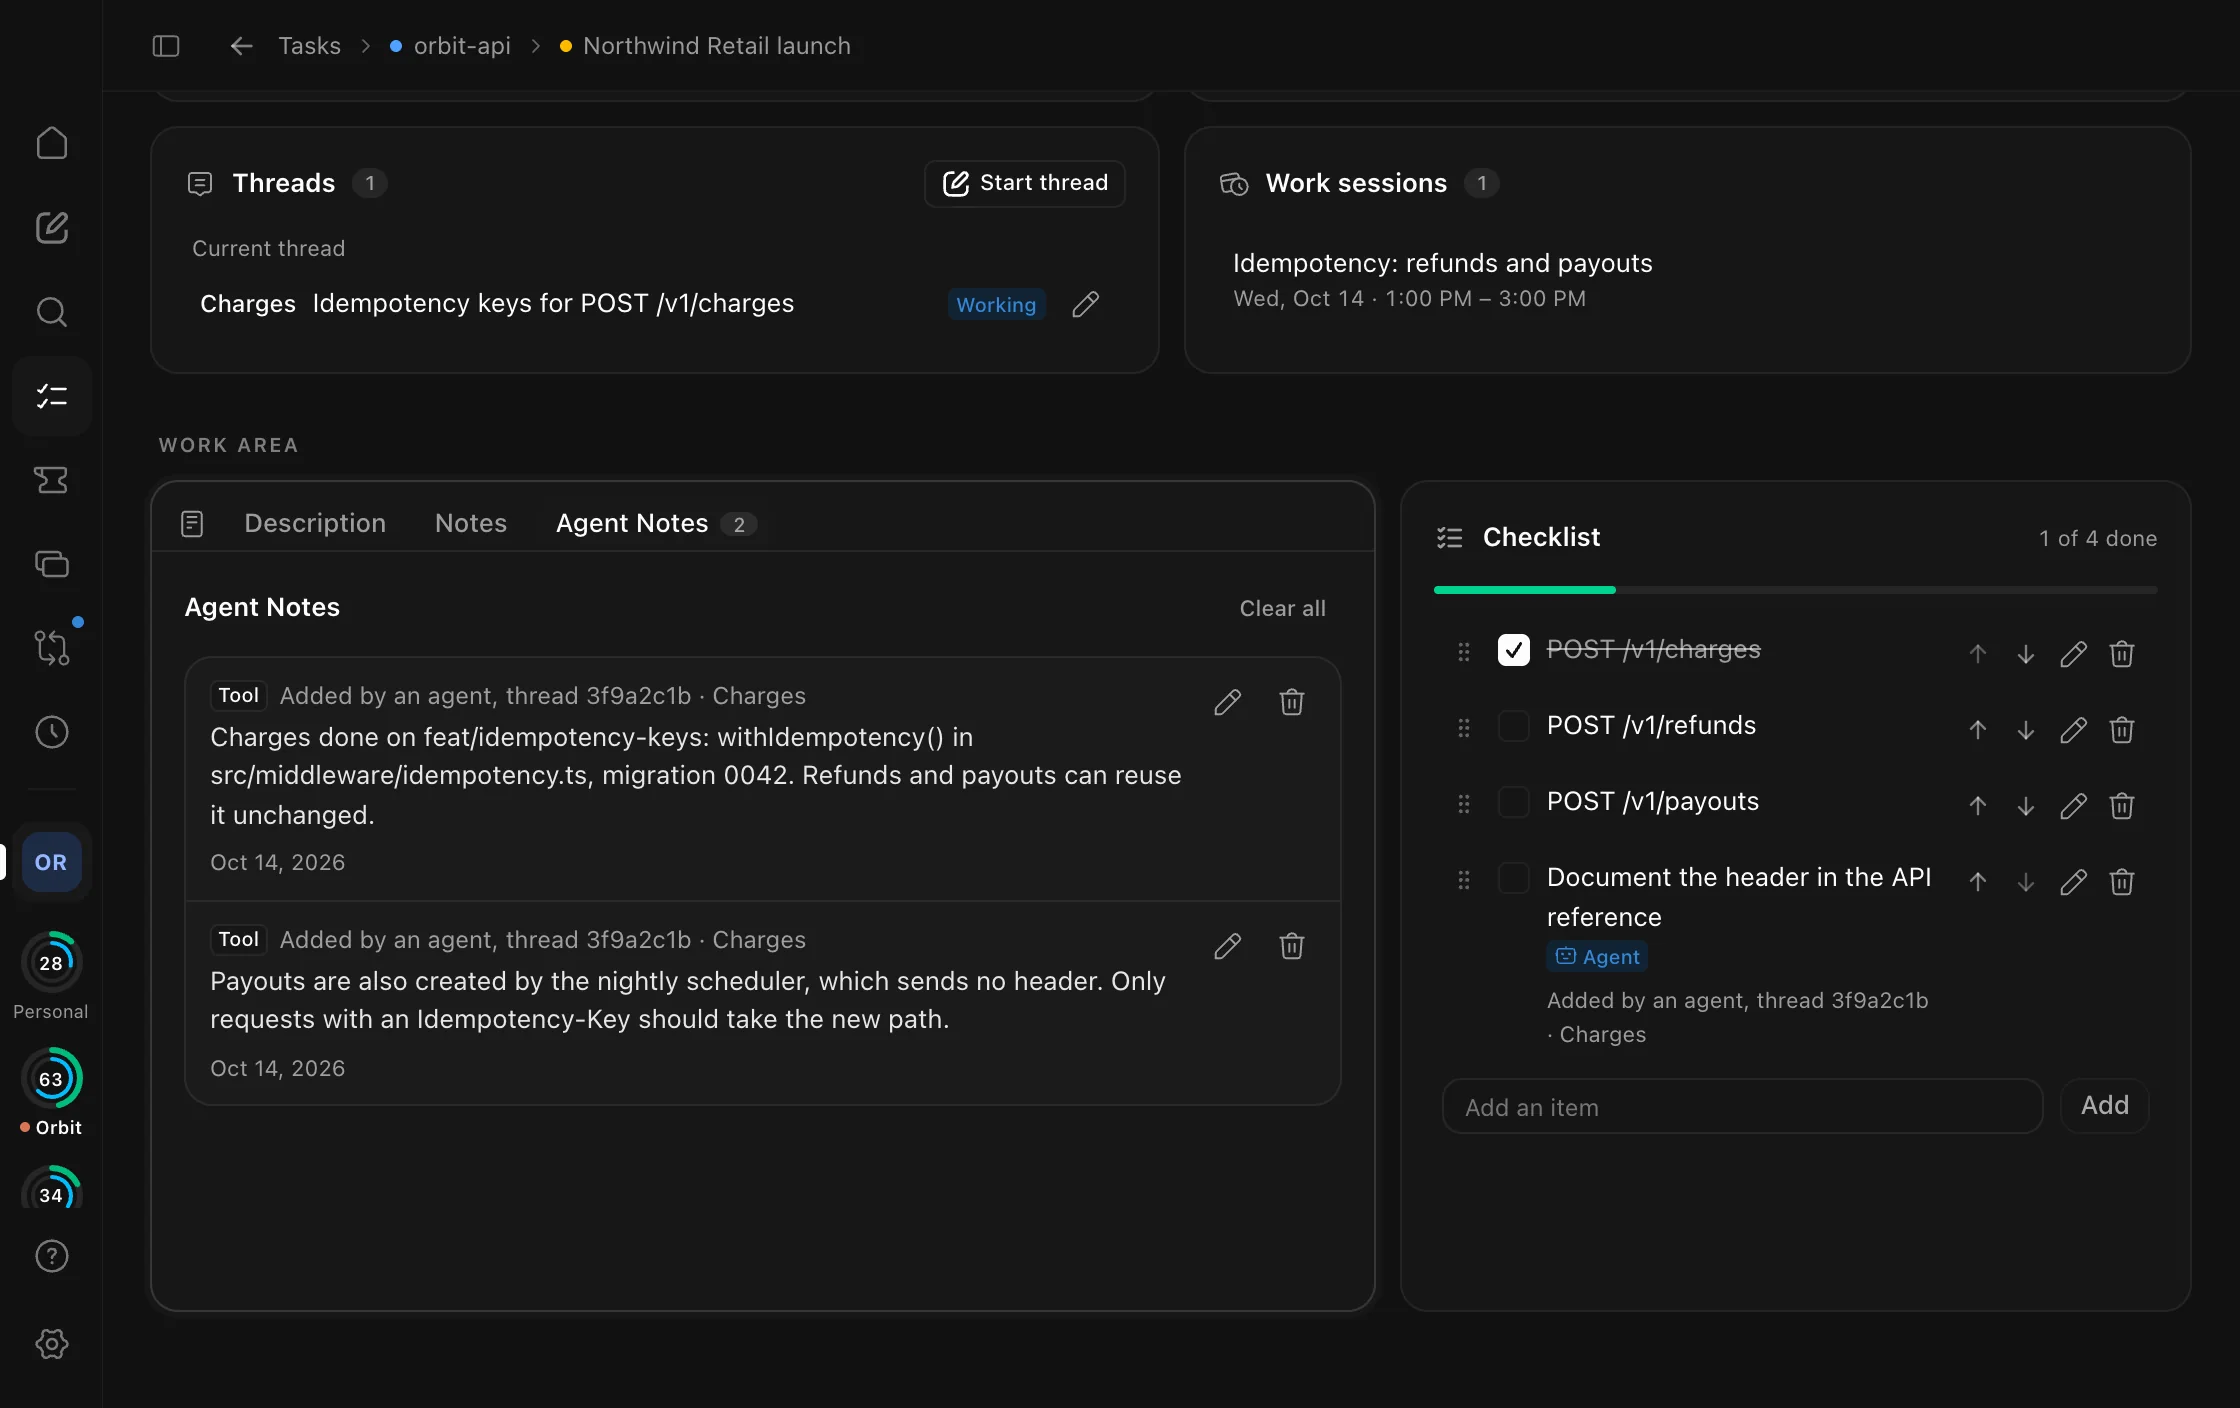Delete the 'Document the header' checklist item
This screenshot has height=1408, width=2240.
pos(2122,882)
